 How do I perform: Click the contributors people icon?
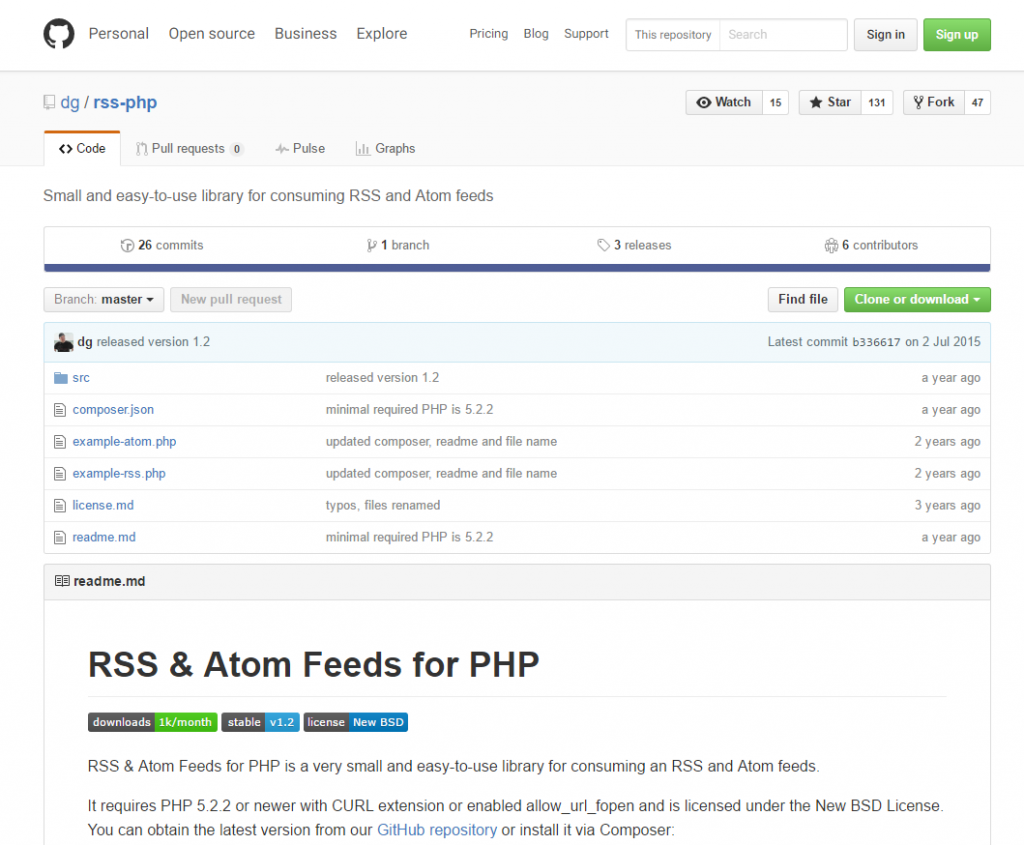click(x=830, y=245)
